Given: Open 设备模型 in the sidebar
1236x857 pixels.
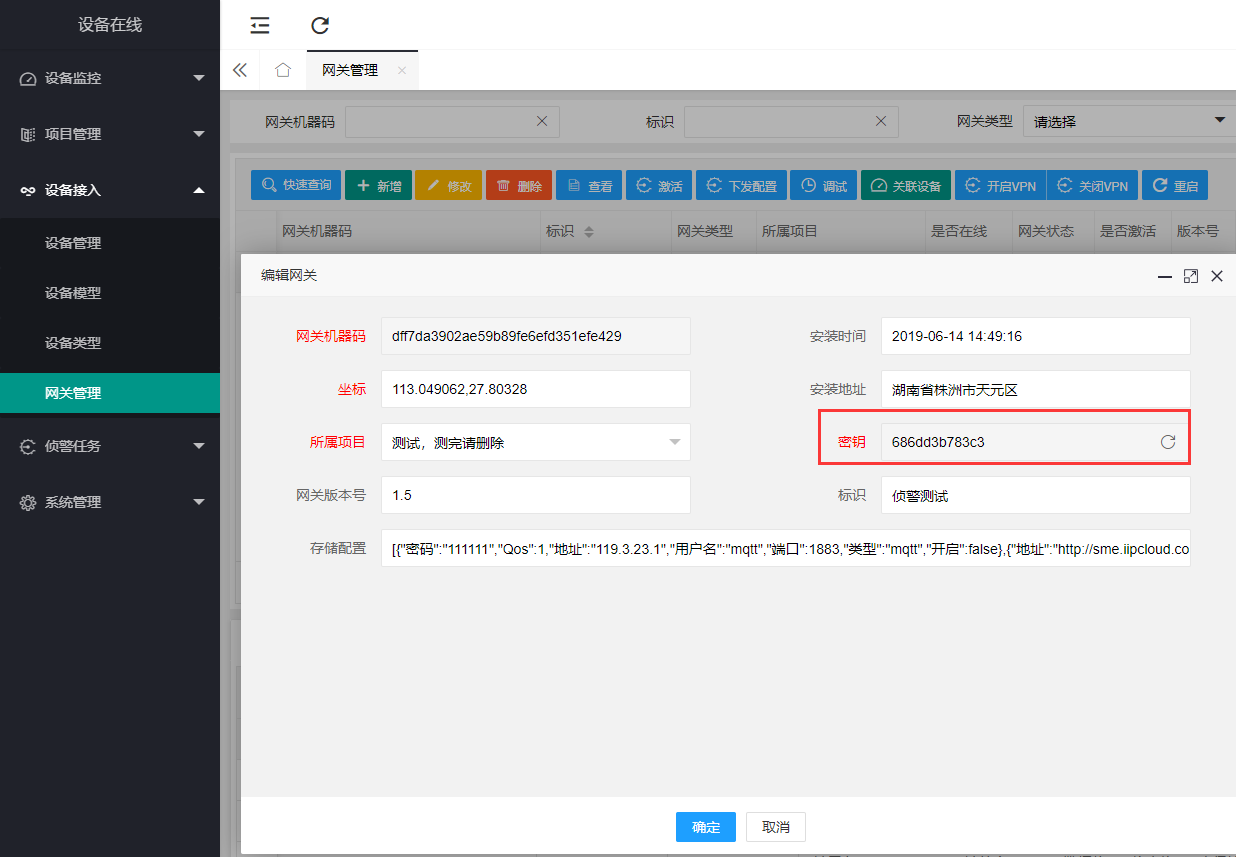Looking at the screenshot, I should click(110, 293).
